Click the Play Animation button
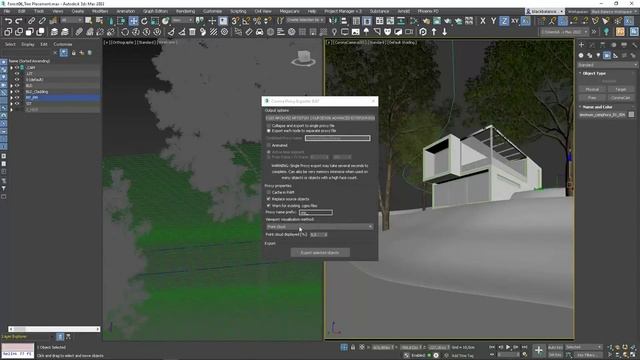 [x=508, y=347]
